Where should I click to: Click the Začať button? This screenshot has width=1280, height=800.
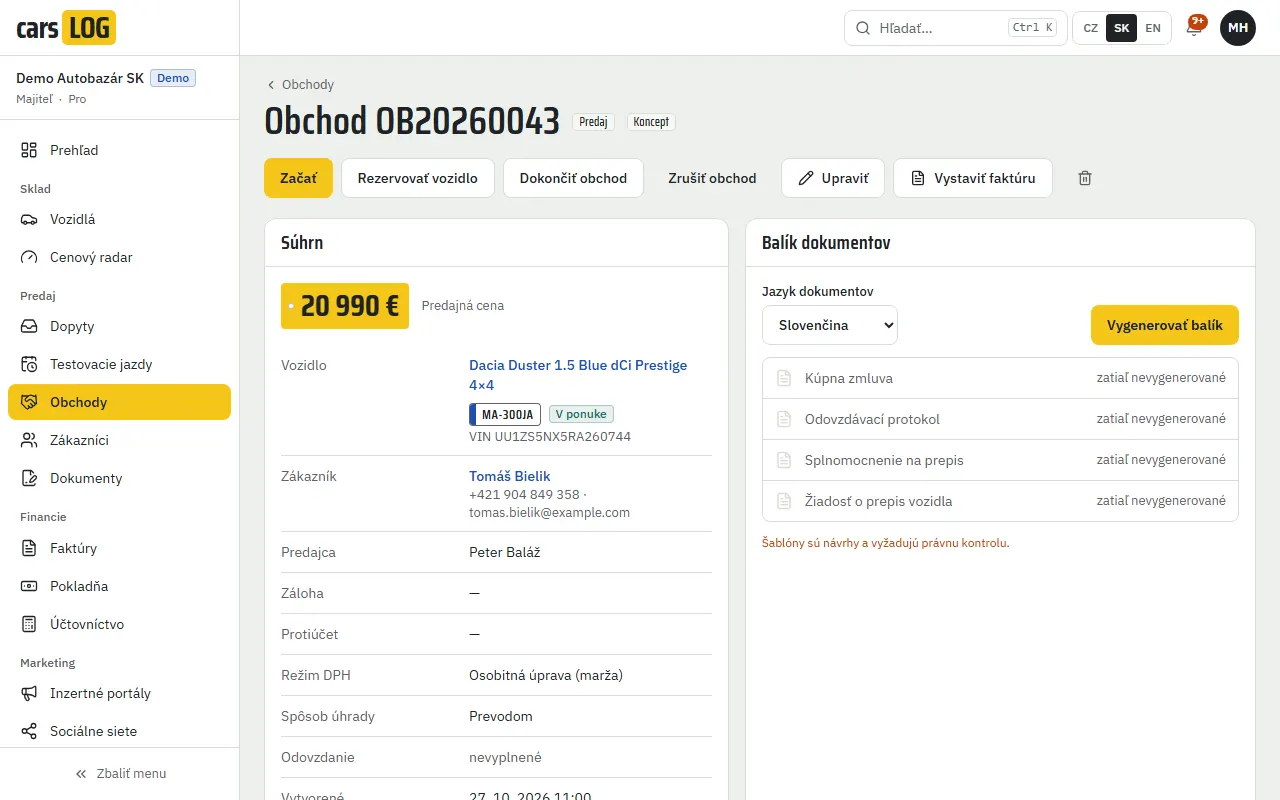(298, 178)
